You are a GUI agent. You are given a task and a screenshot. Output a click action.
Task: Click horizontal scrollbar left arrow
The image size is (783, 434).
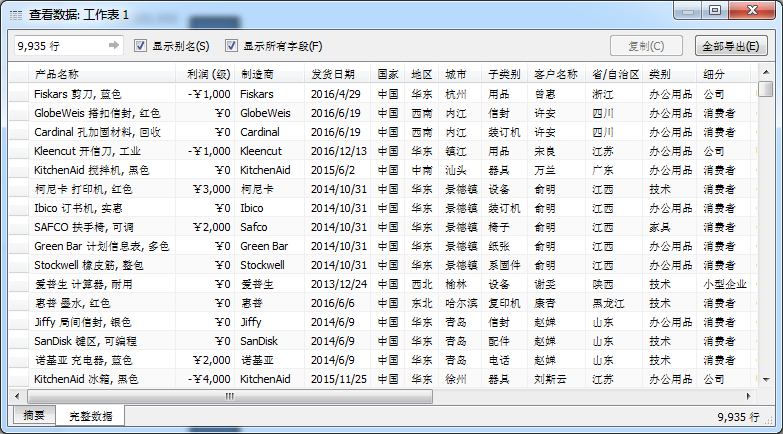coord(17,397)
